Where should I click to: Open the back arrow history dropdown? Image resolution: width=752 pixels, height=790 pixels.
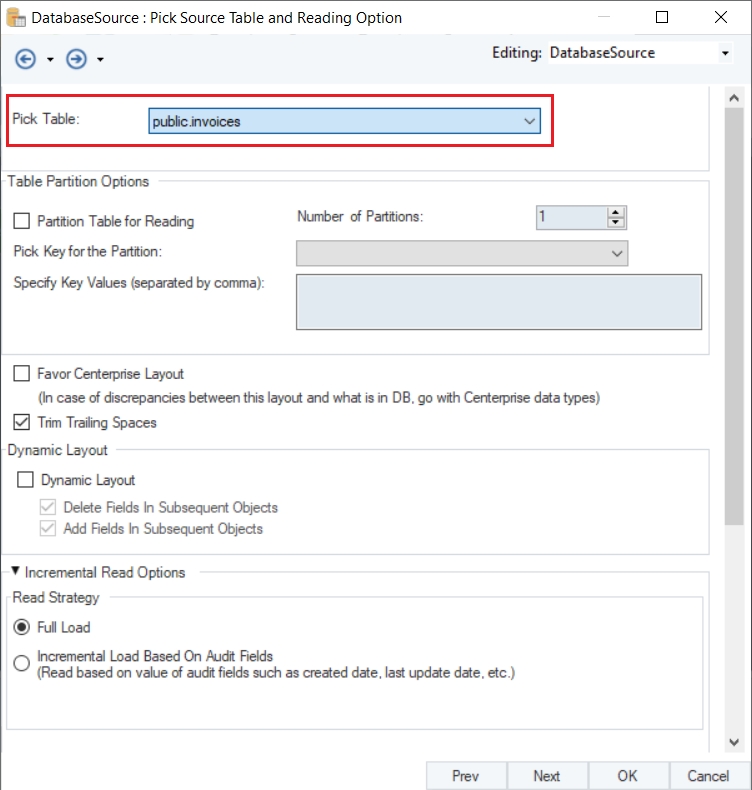50,60
